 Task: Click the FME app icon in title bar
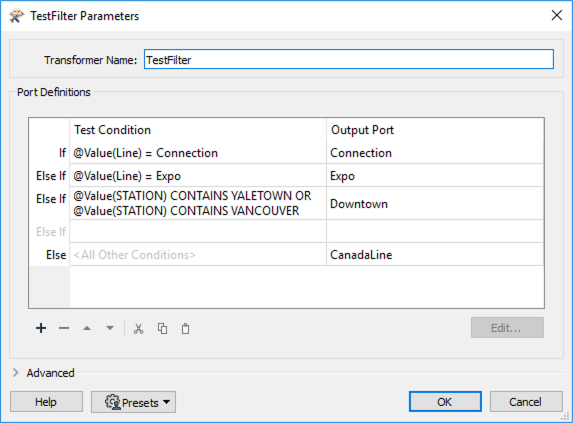point(16,16)
